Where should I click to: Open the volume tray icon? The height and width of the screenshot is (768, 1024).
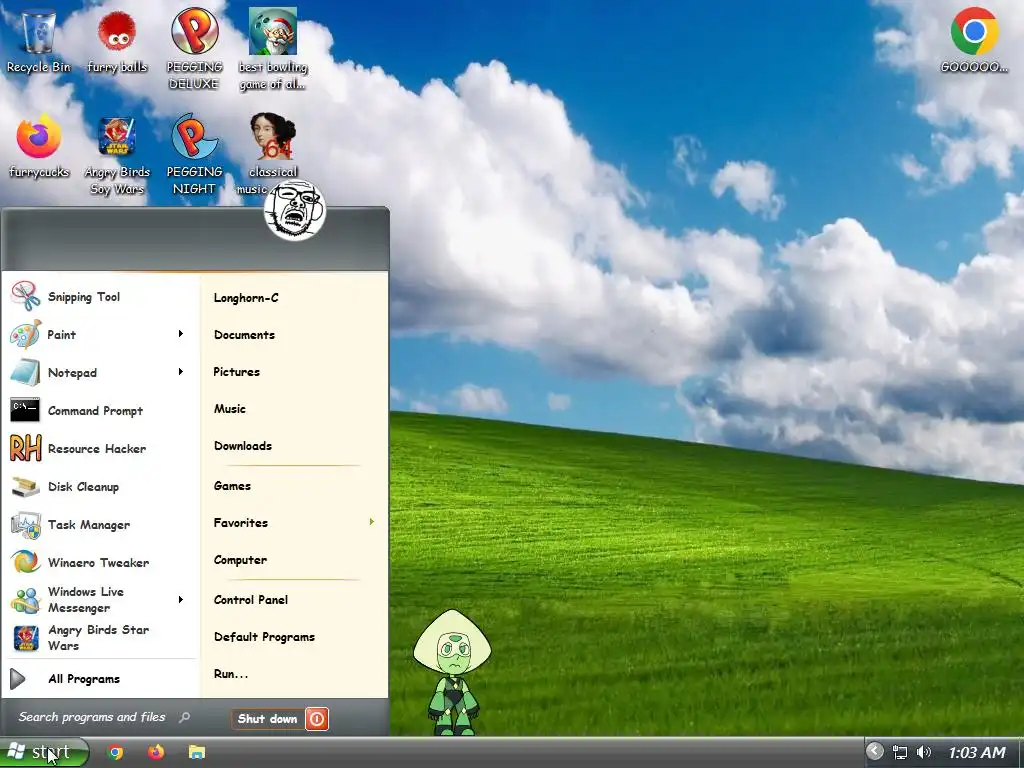923,752
